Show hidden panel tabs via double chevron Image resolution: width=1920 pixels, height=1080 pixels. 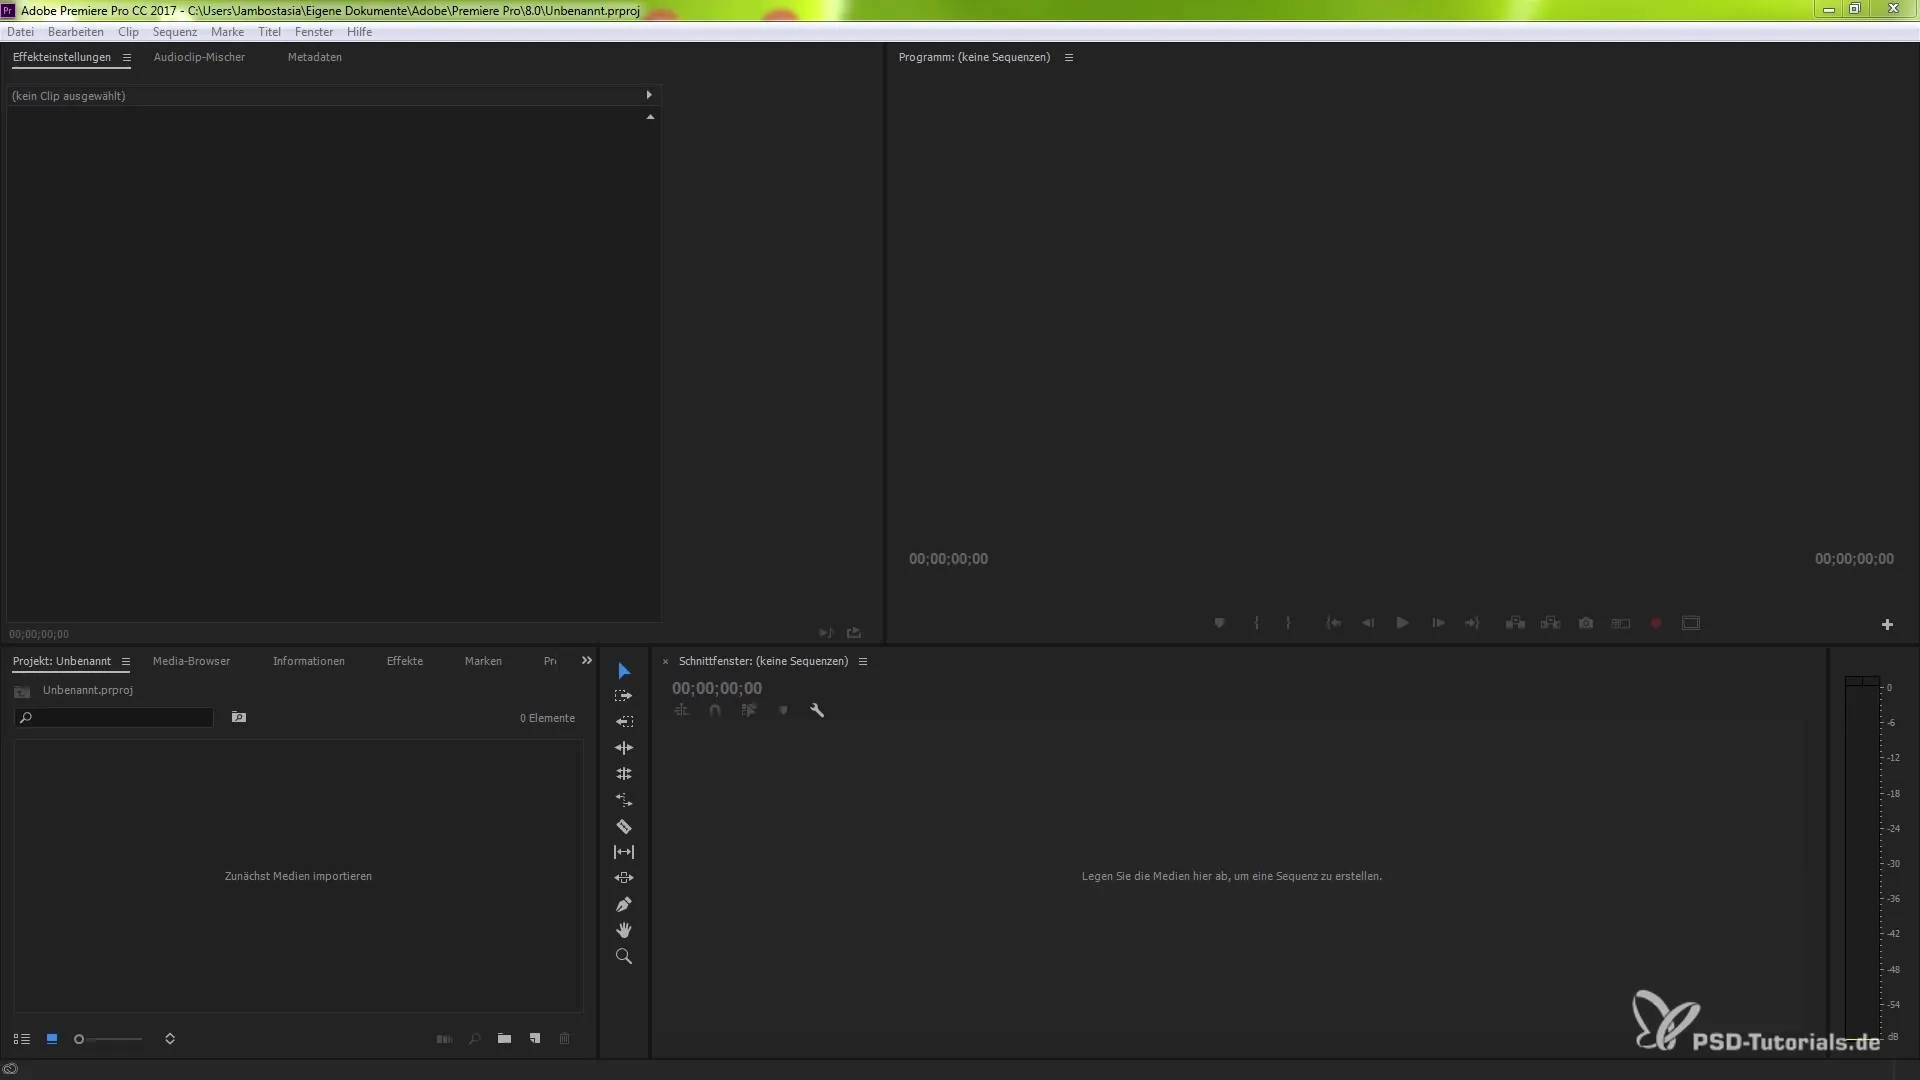pyautogui.click(x=587, y=661)
